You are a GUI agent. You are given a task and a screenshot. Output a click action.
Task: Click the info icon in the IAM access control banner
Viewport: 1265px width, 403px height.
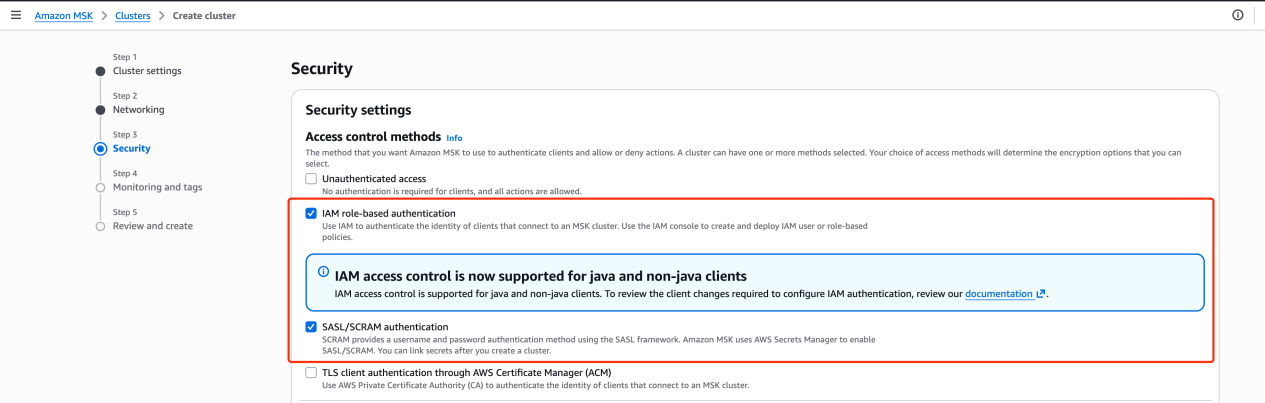pos(323,272)
